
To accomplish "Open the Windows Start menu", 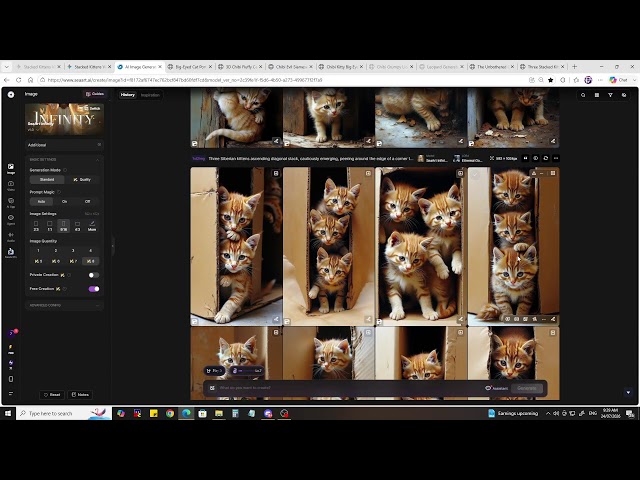I will coord(8,413).
